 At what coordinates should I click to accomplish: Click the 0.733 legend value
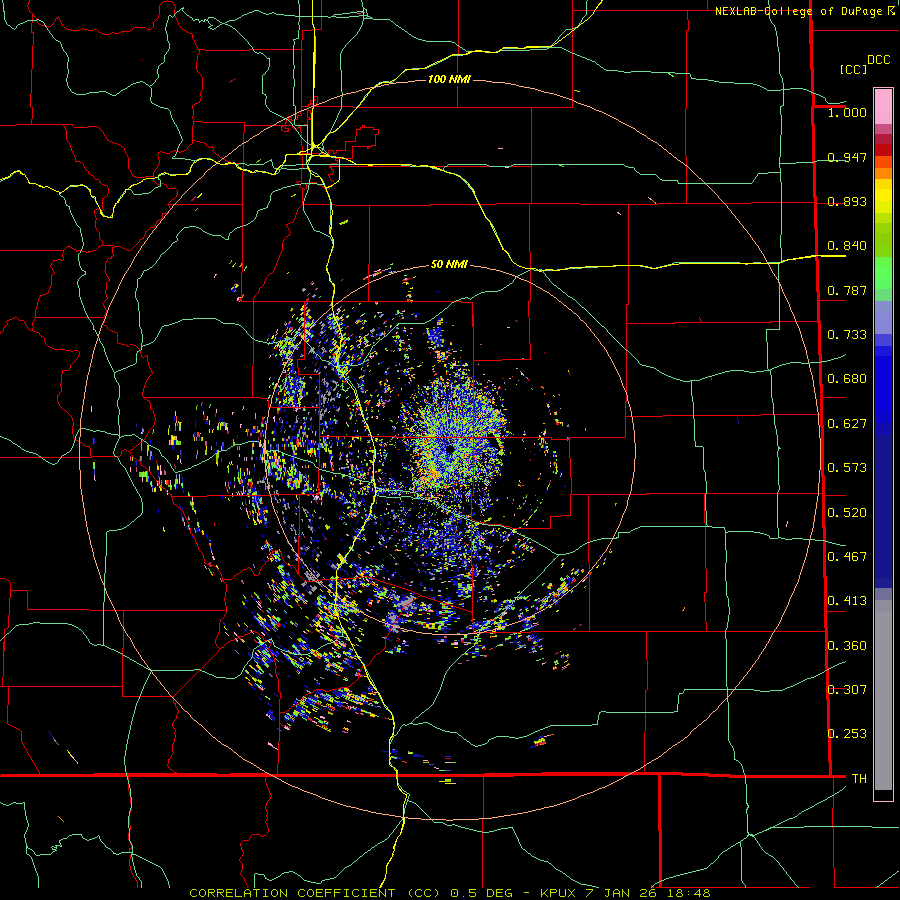(x=847, y=335)
